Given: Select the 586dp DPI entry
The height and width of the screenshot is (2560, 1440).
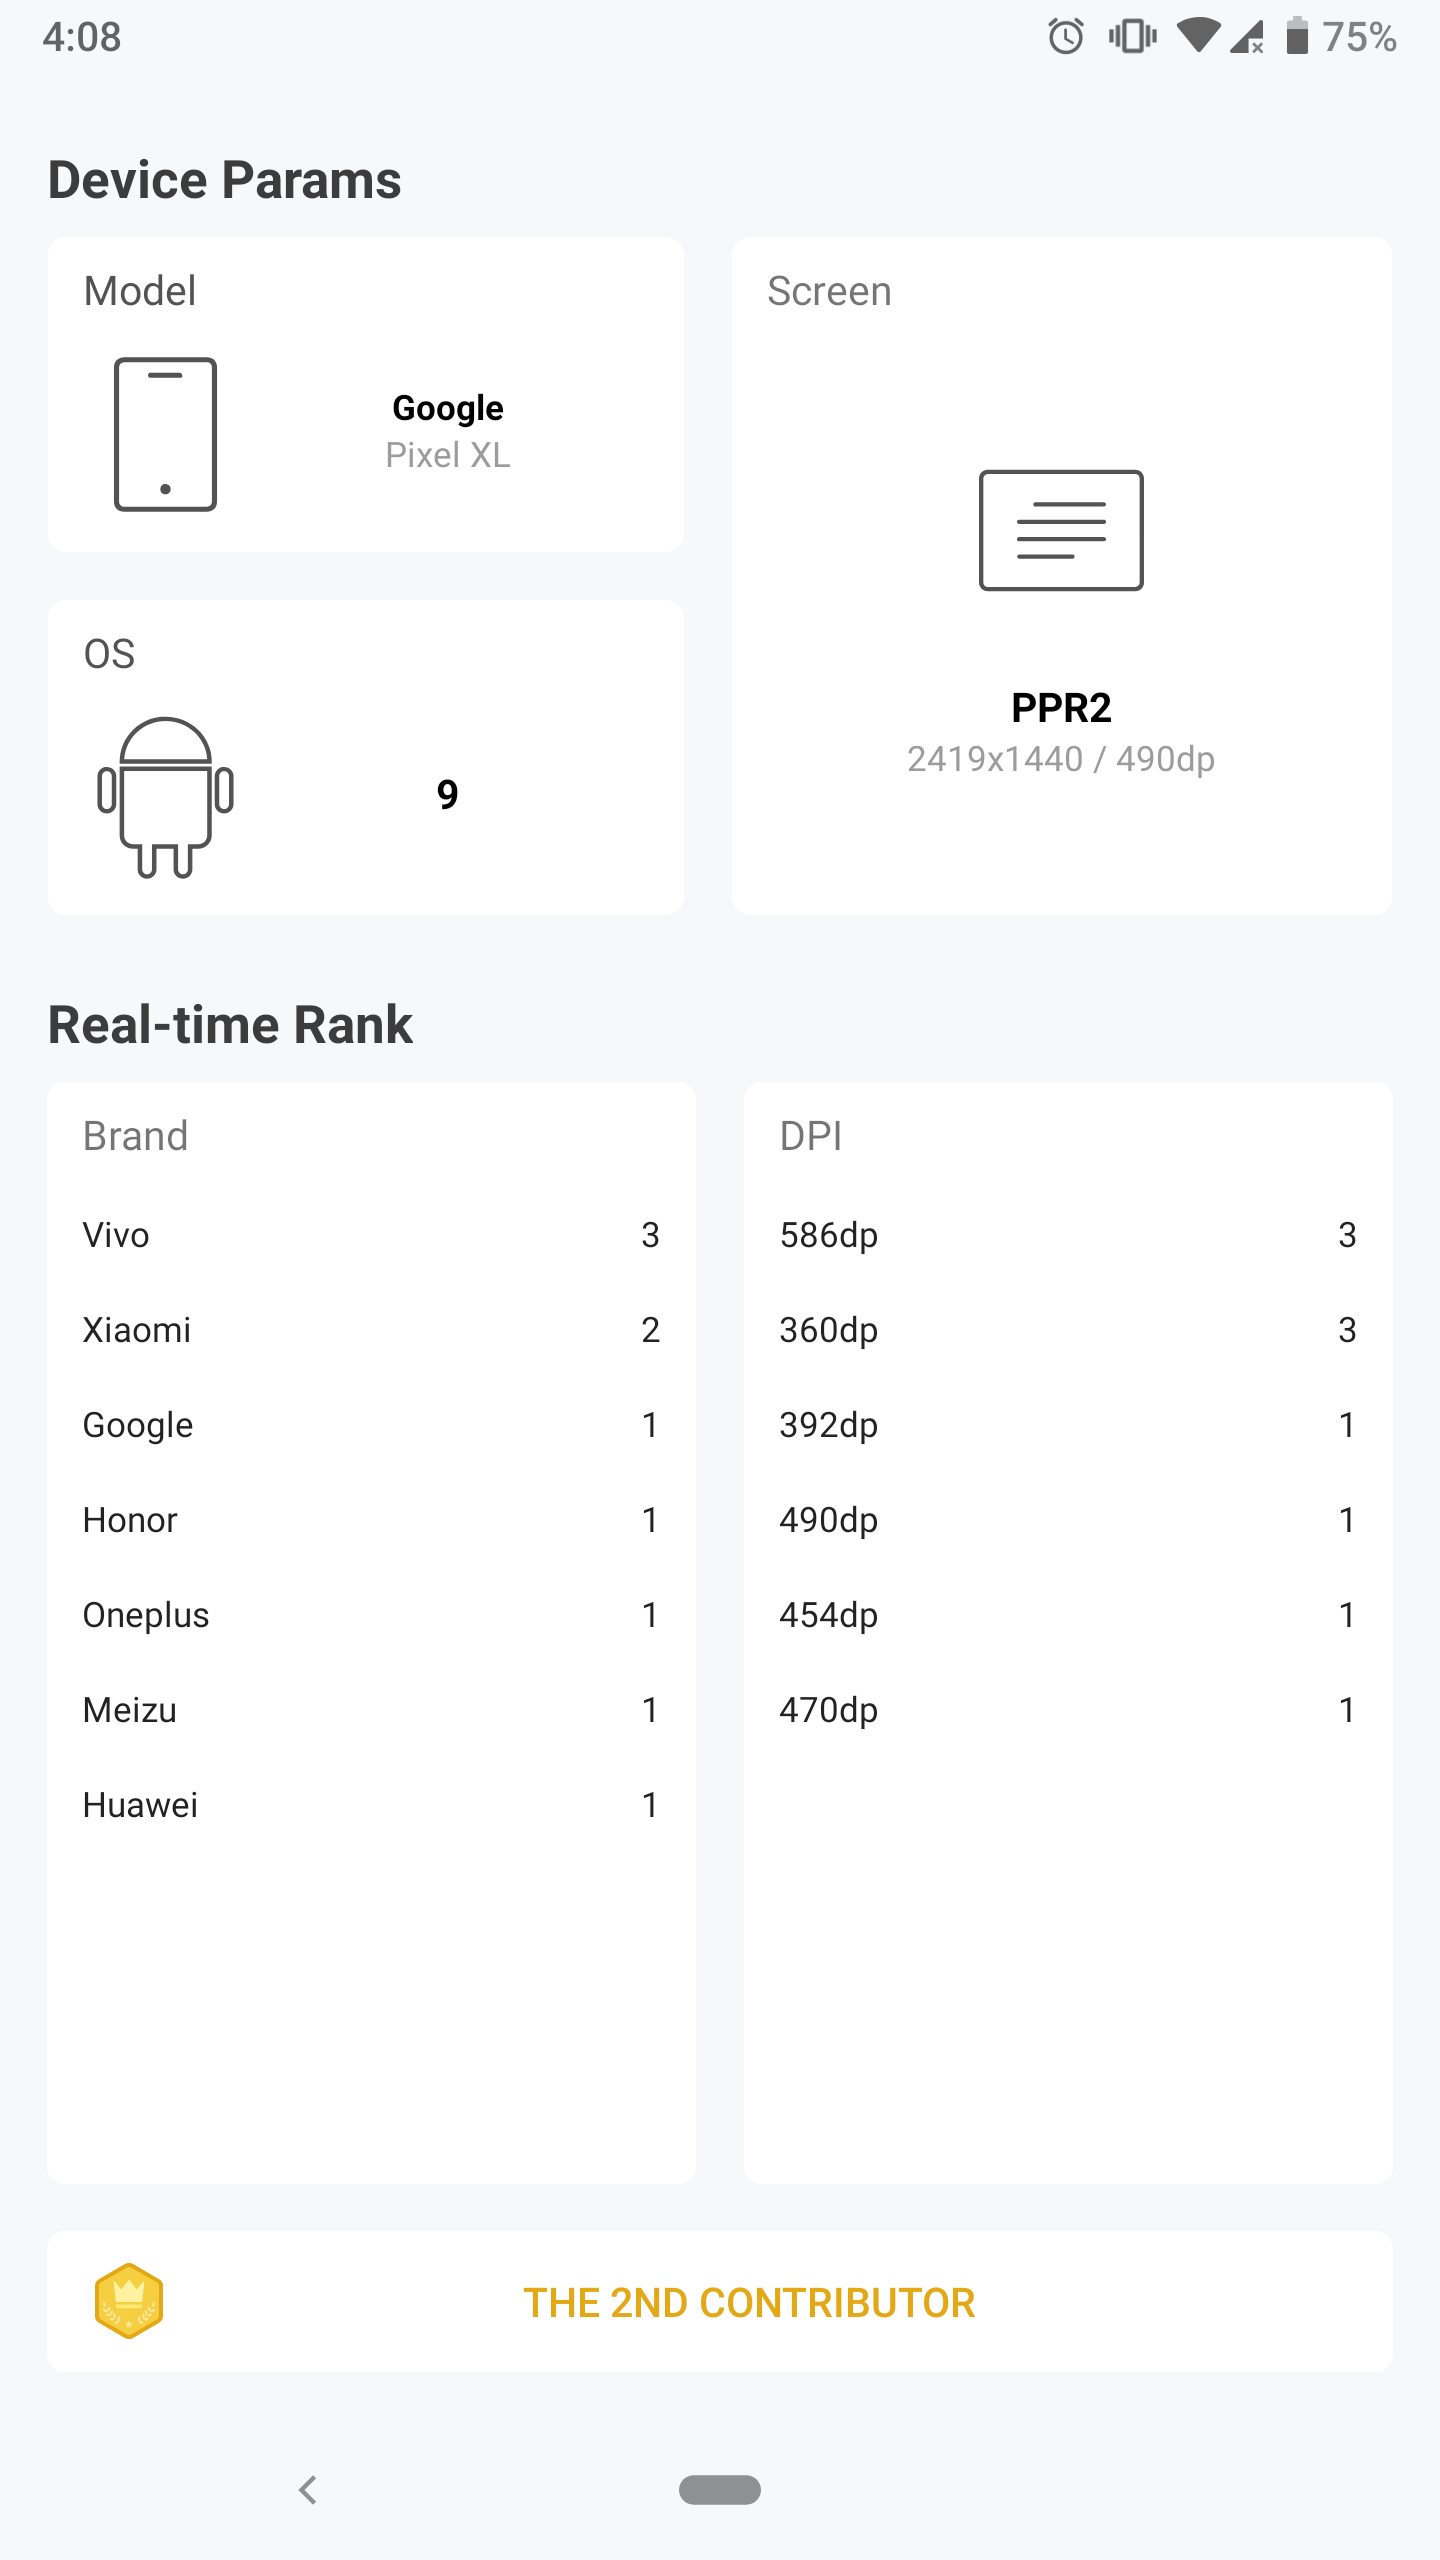Looking at the screenshot, I should pos(1067,1235).
